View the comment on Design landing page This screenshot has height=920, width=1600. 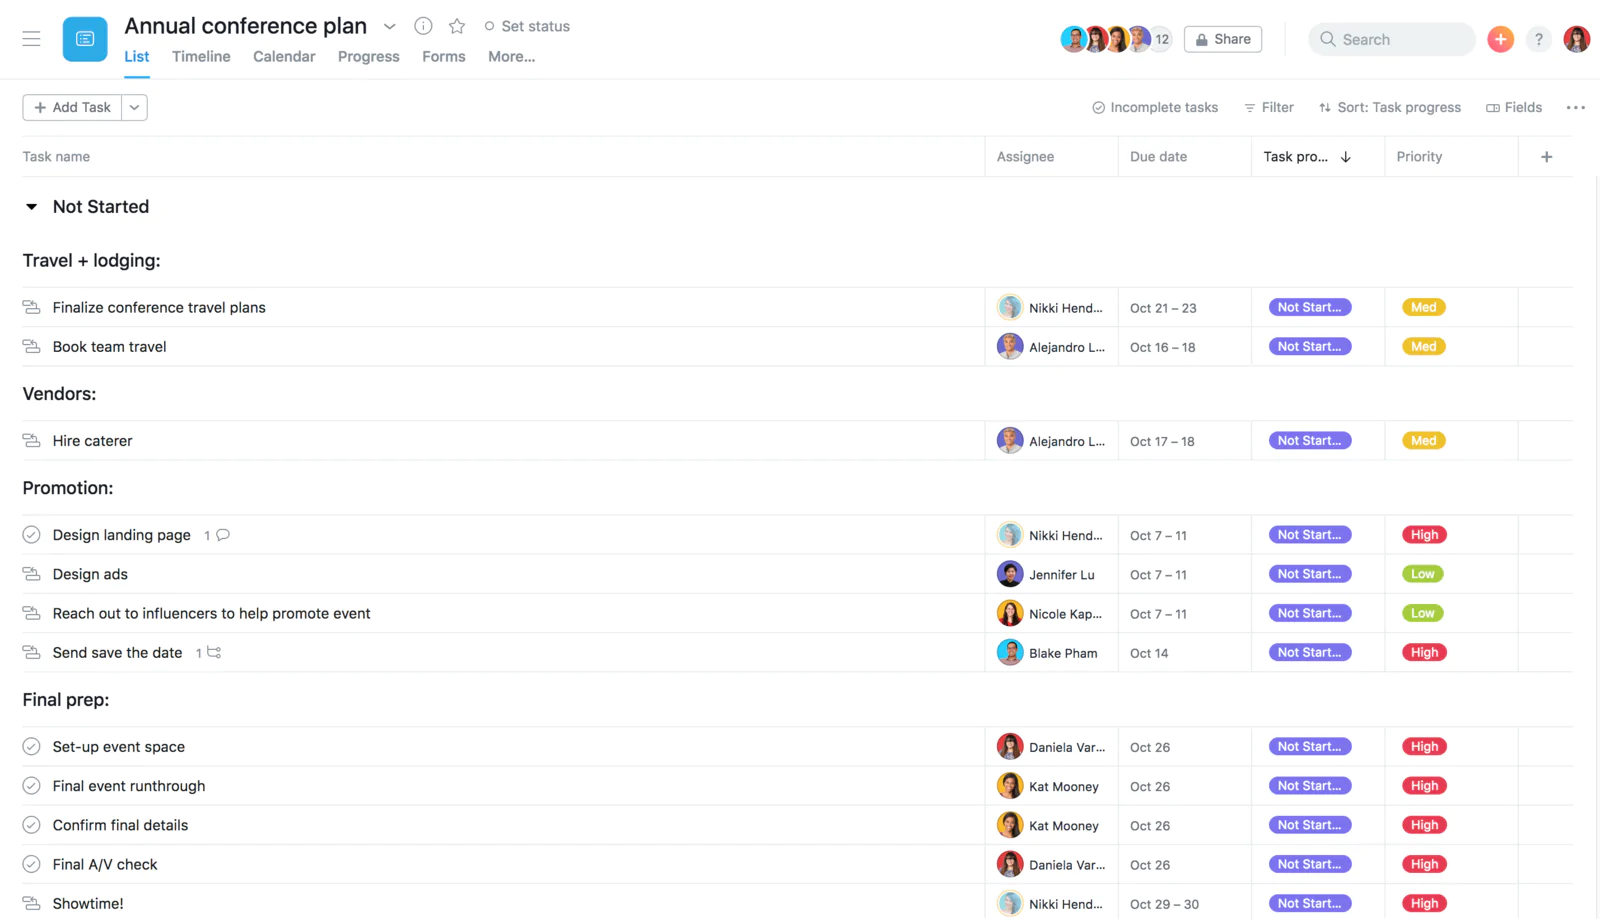pyautogui.click(x=221, y=535)
